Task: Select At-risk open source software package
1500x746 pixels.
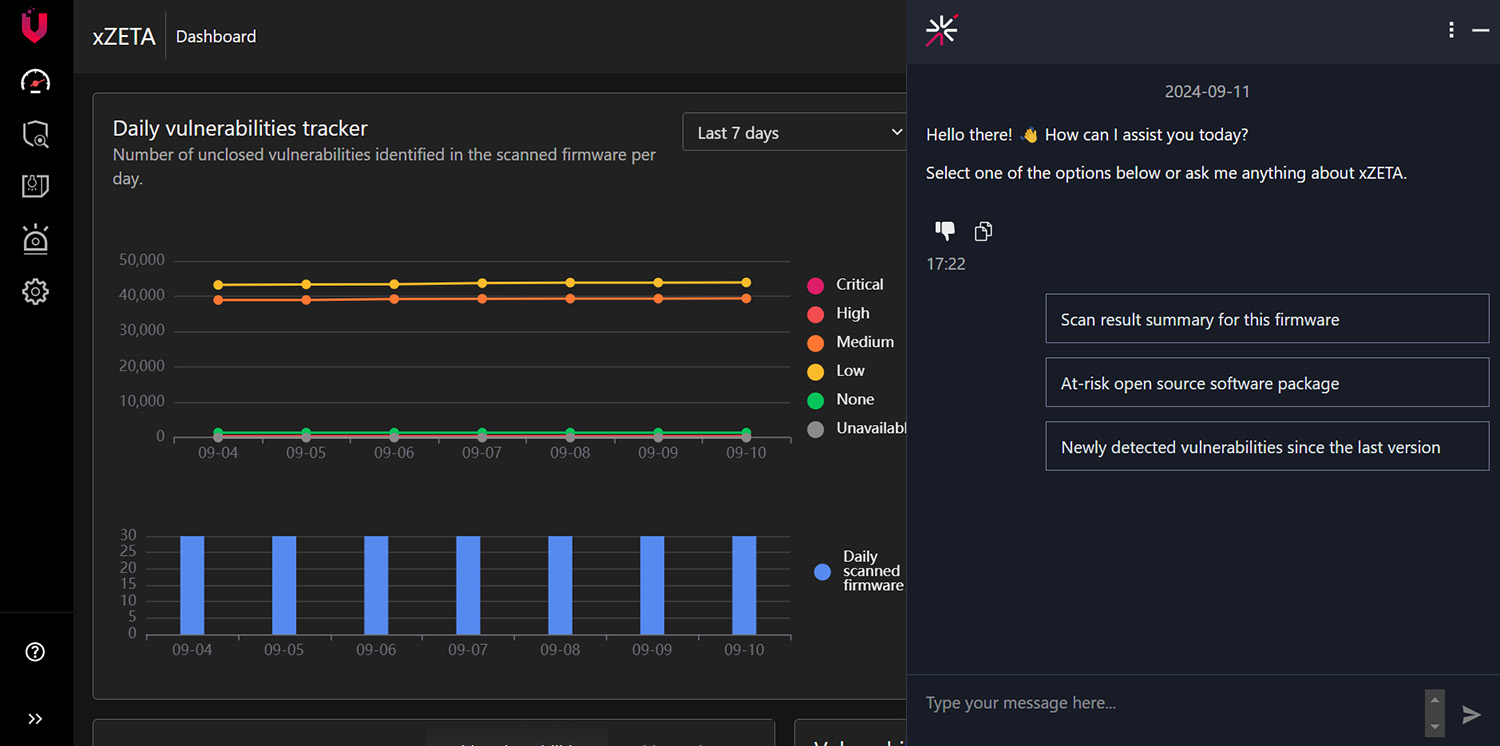Action: coord(1267,384)
